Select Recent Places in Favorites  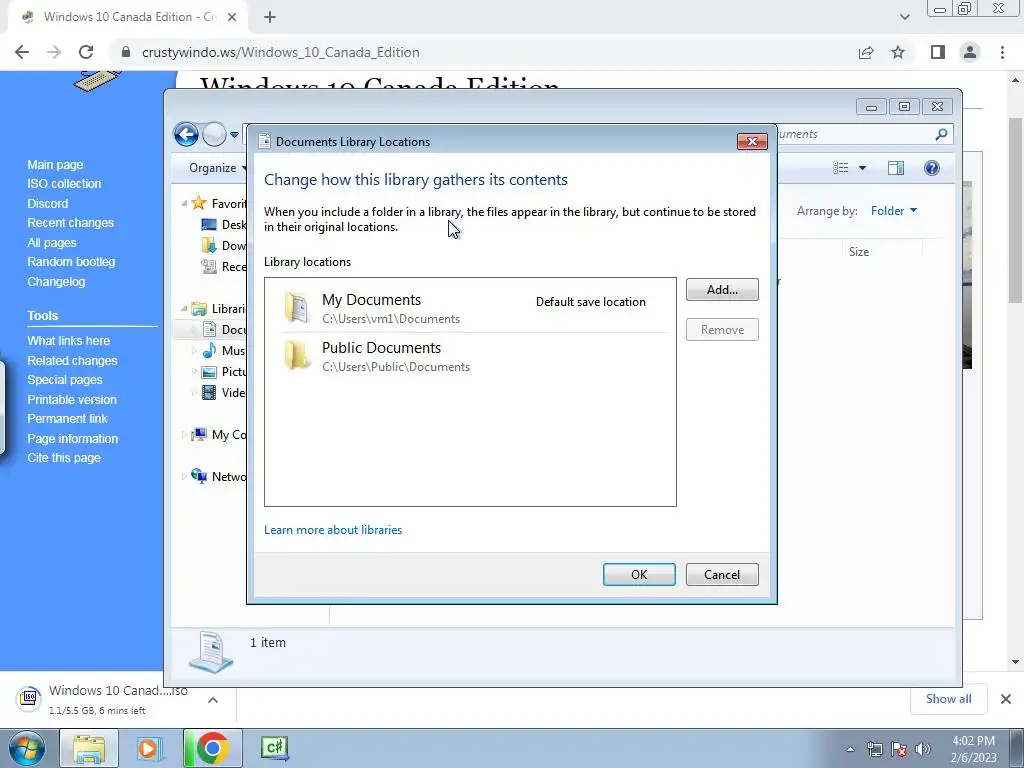(x=225, y=266)
